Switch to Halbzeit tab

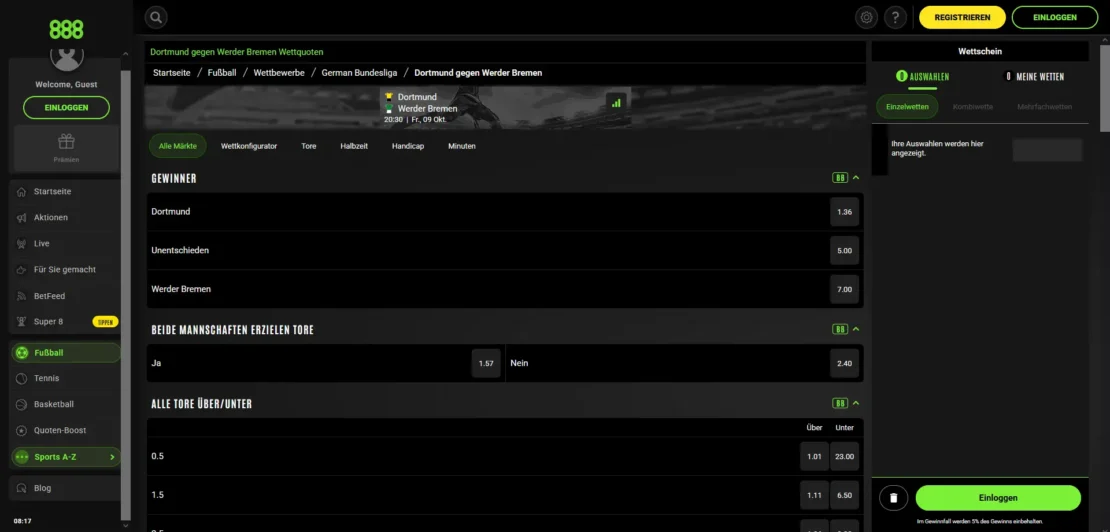[x=354, y=146]
